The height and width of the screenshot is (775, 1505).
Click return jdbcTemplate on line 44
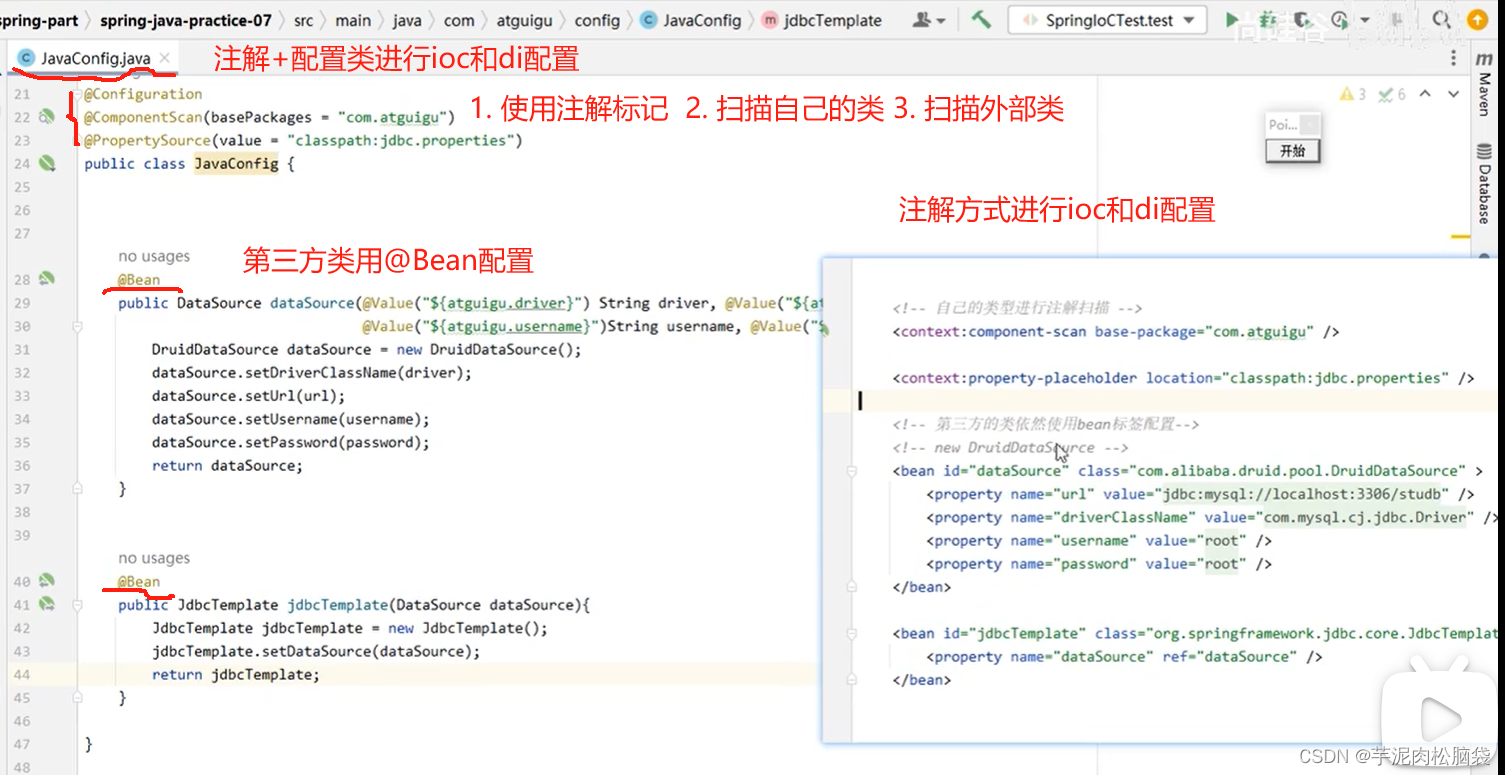236,674
